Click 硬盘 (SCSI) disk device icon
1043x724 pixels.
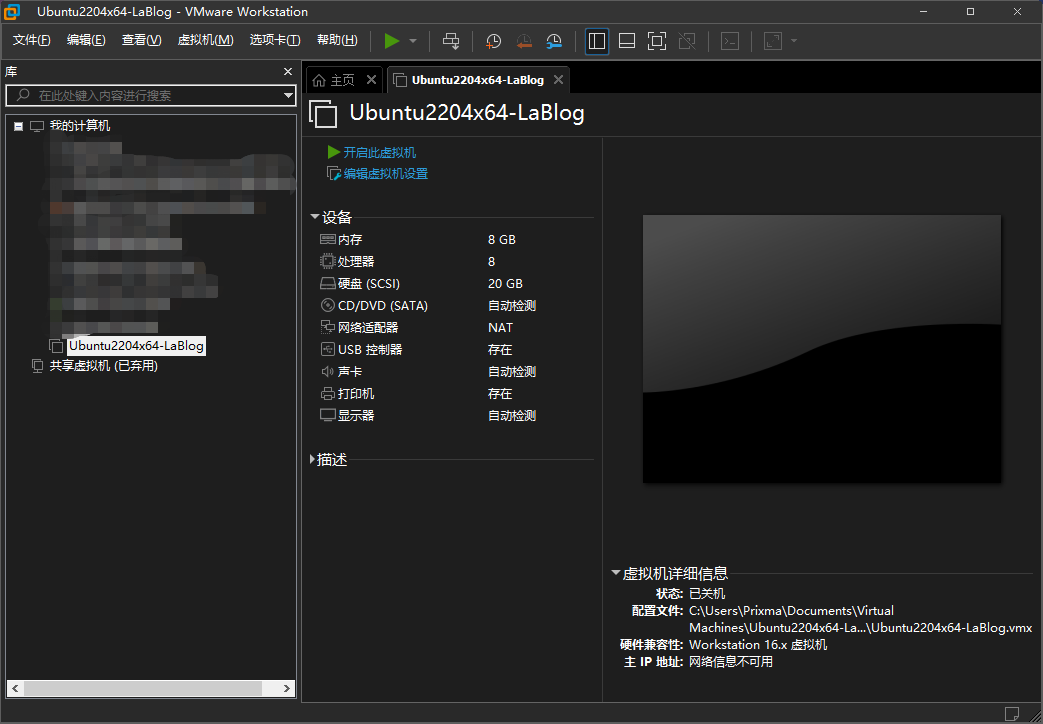pyautogui.click(x=327, y=283)
